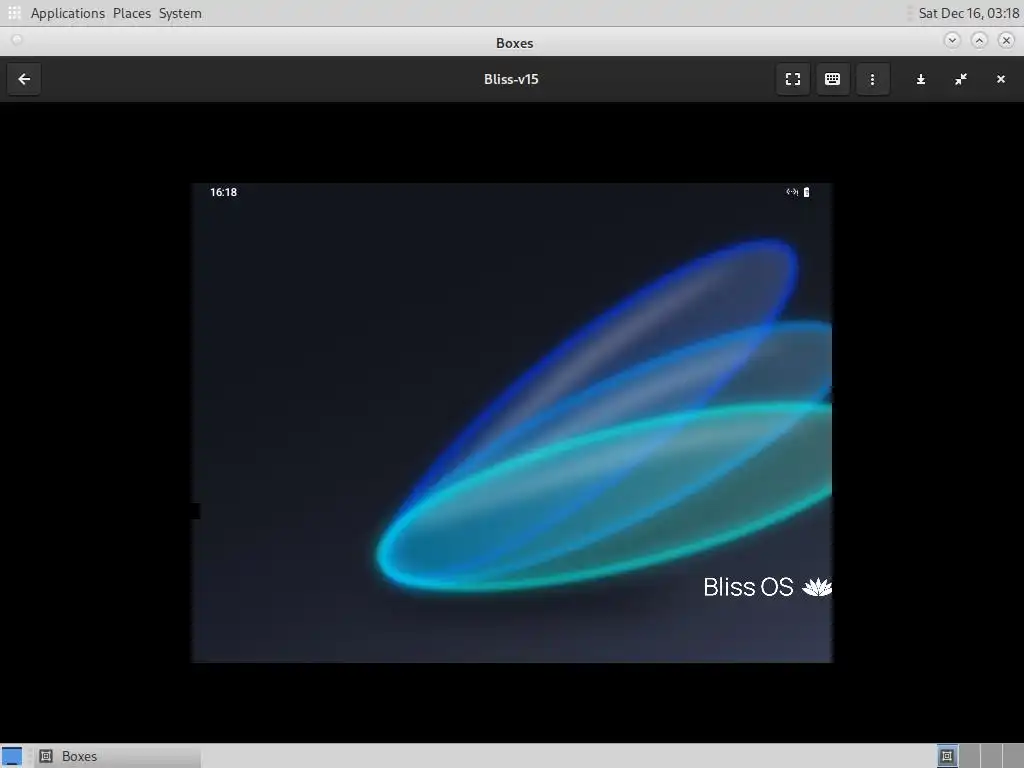Click inside the Bliss OS virtual machine display
The image size is (1024, 768).
coord(512,423)
